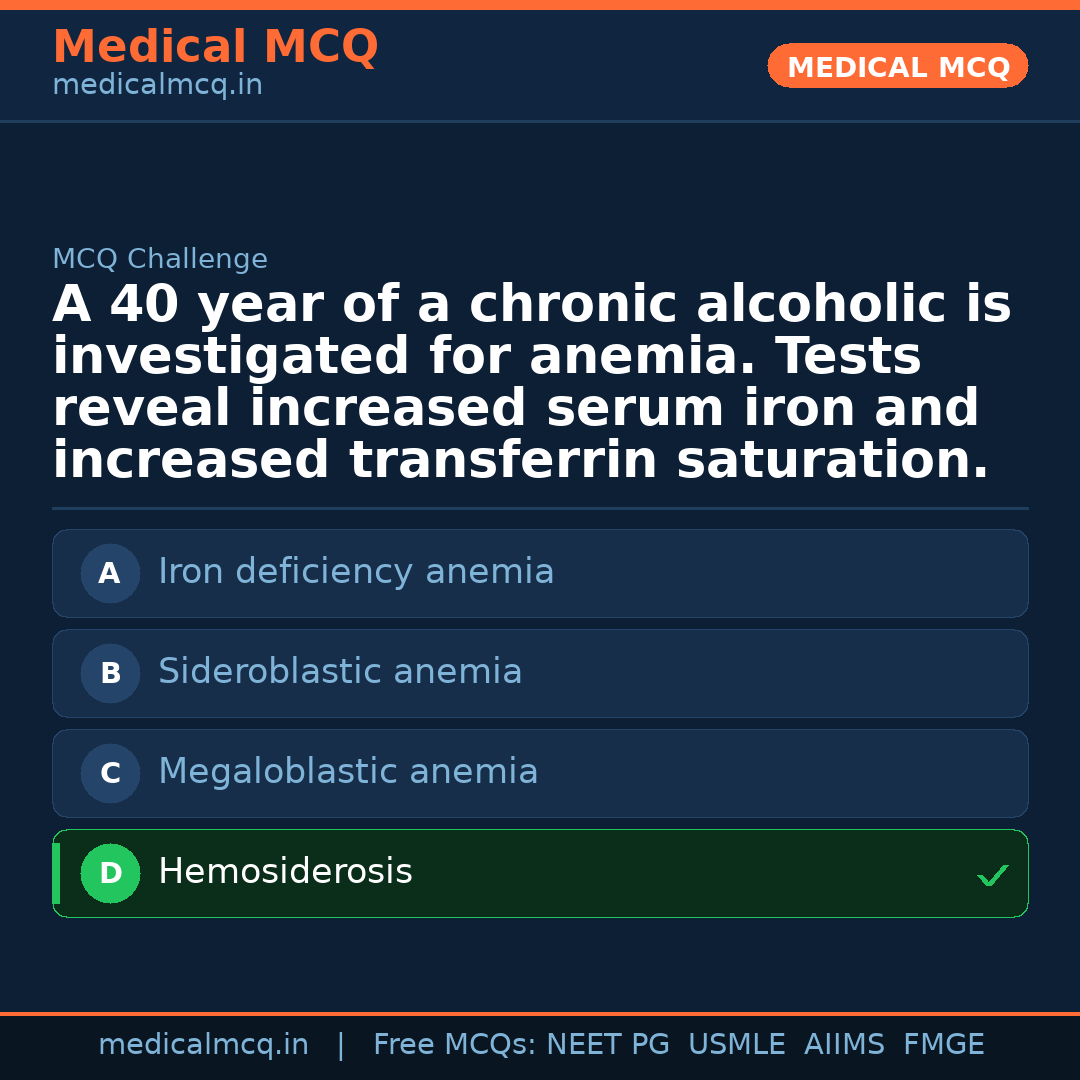The height and width of the screenshot is (1080, 1080).
Task: Click the USMLE label in the footer
Action: coord(737,1045)
